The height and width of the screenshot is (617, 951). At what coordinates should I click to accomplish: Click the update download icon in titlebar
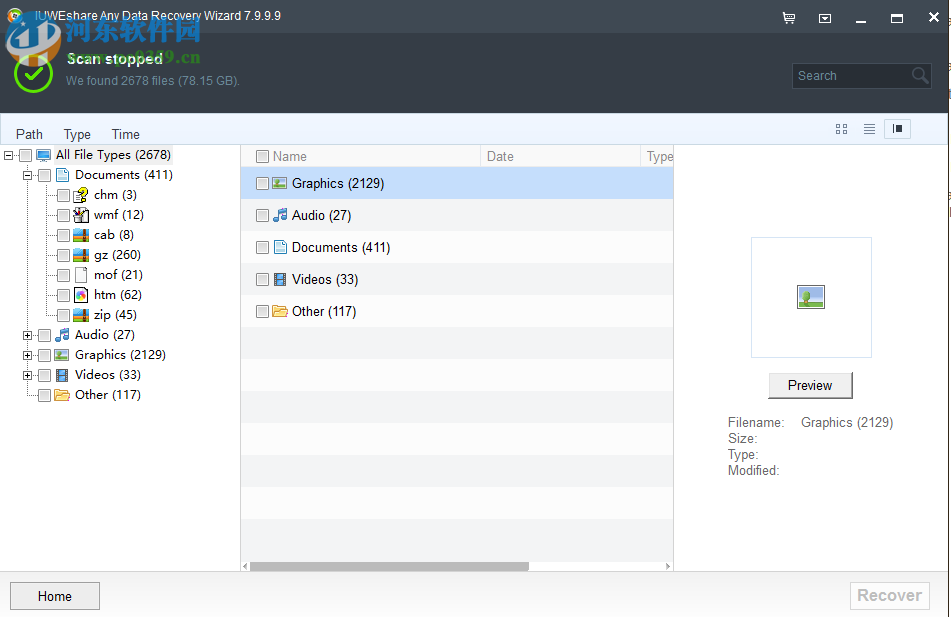pyautogui.click(x=825, y=17)
